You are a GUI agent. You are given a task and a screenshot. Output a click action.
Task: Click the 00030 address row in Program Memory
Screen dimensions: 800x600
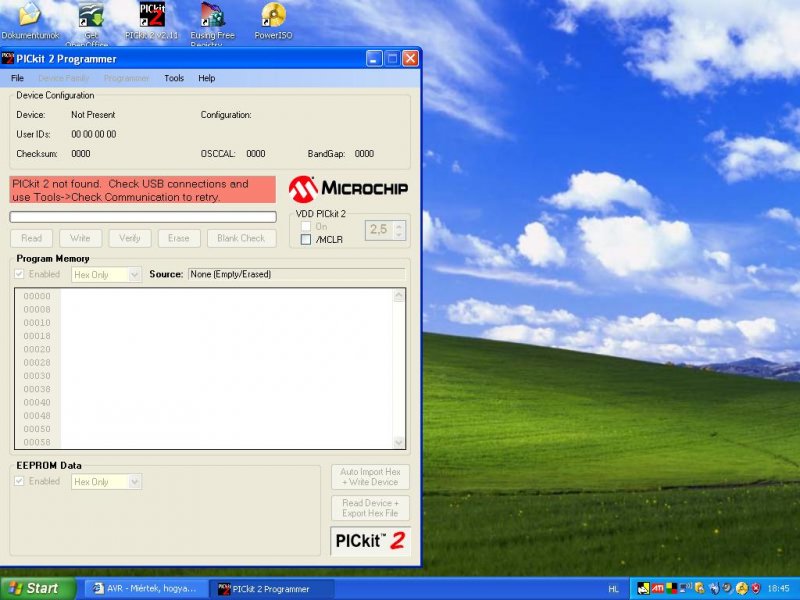(x=37, y=376)
